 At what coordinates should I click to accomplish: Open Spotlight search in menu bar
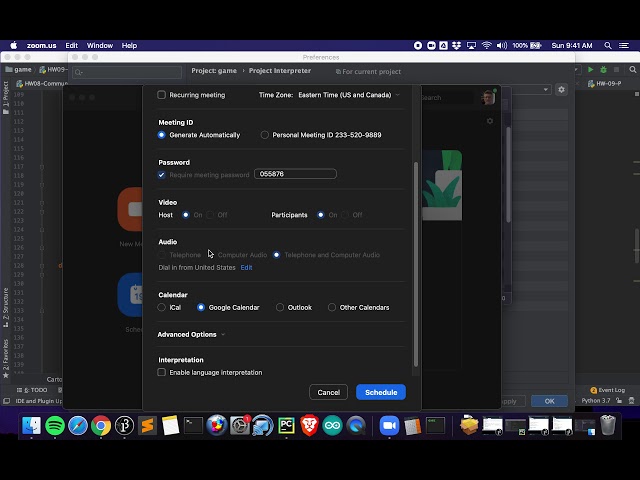[608, 45]
